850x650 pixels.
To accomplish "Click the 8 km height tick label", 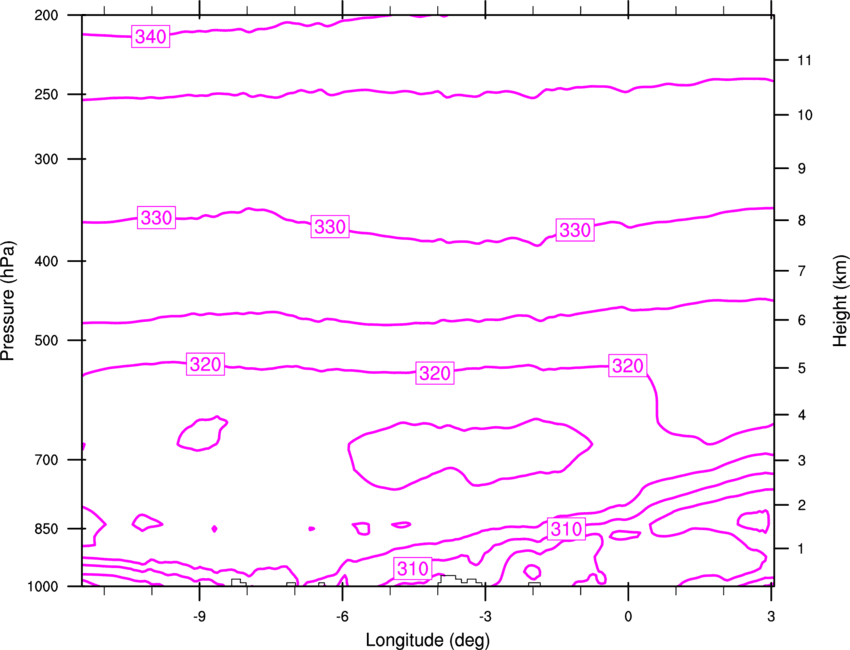I will [801, 220].
